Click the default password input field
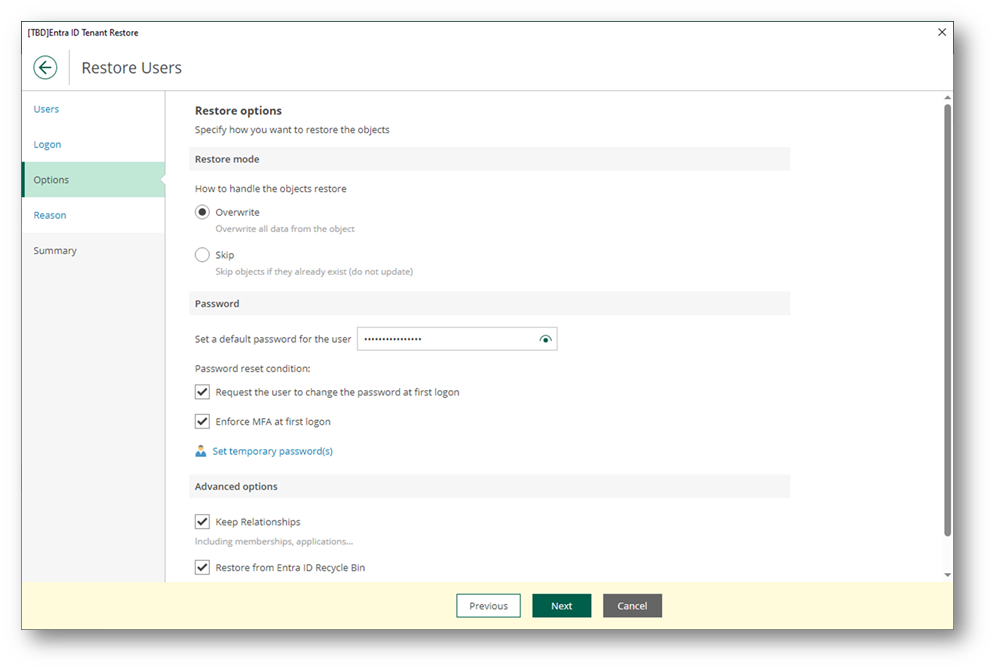Image resolution: width=996 pixels, height=672 pixels. [x=446, y=340]
